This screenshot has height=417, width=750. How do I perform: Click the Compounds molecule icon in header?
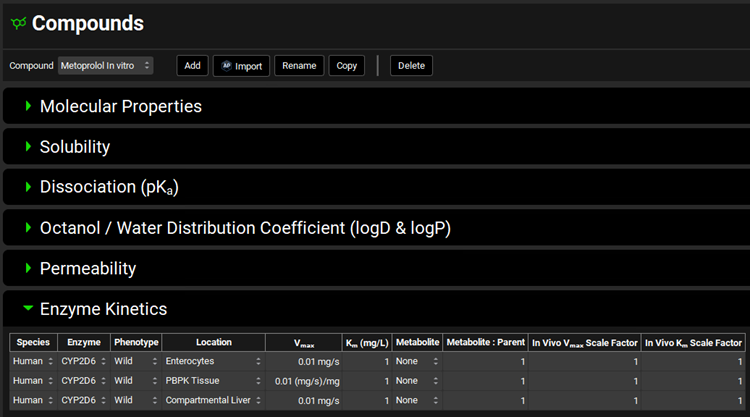coord(17,23)
